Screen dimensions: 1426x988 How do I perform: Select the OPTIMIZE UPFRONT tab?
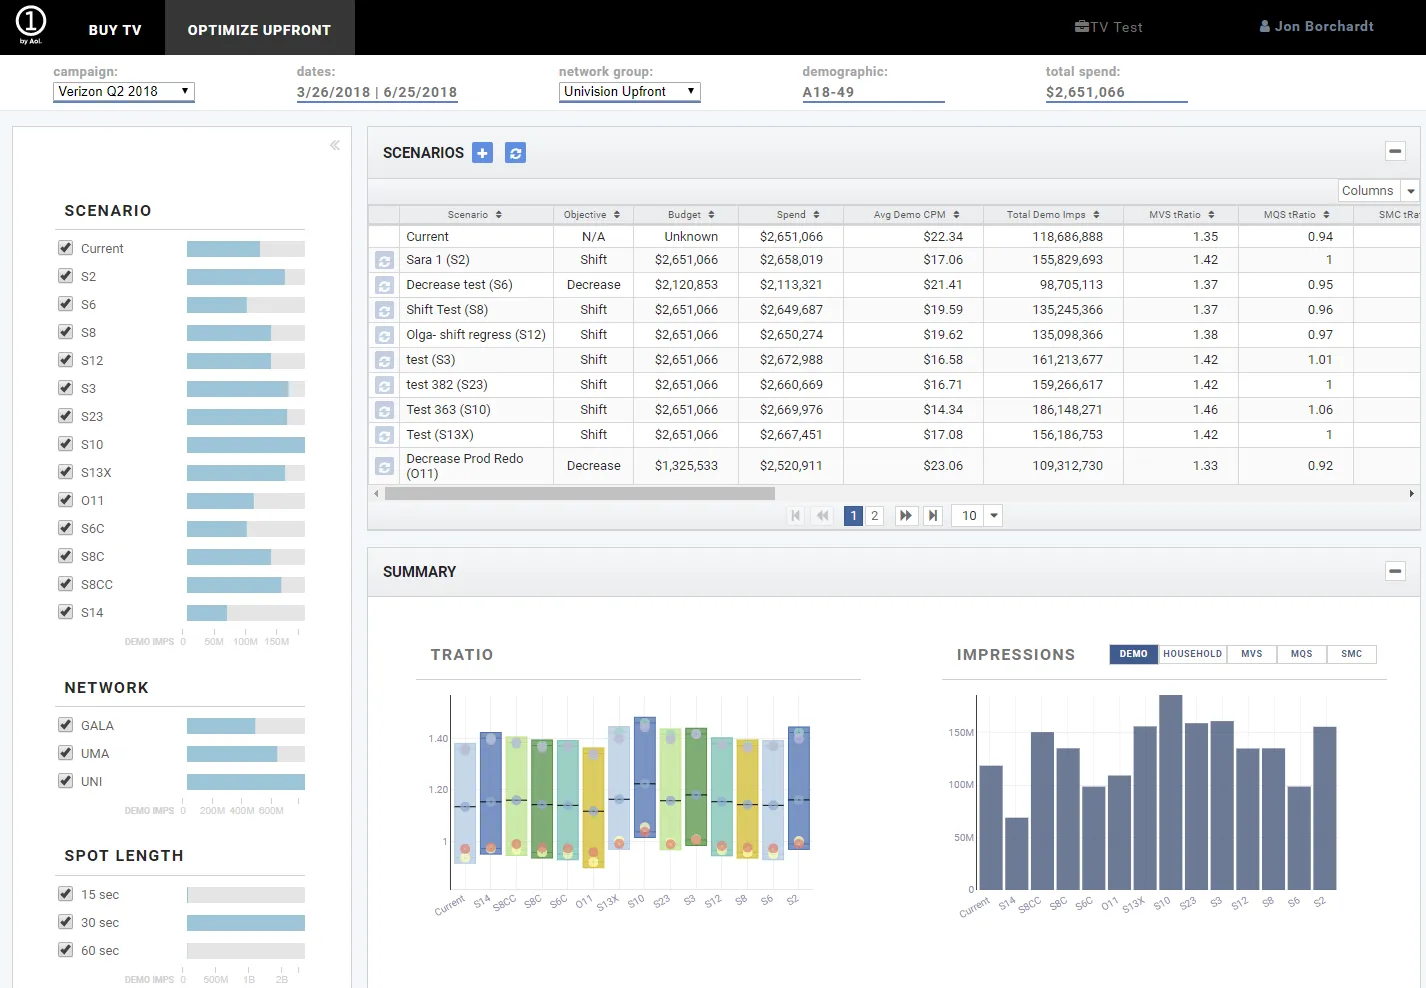pyautogui.click(x=259, y=30)
